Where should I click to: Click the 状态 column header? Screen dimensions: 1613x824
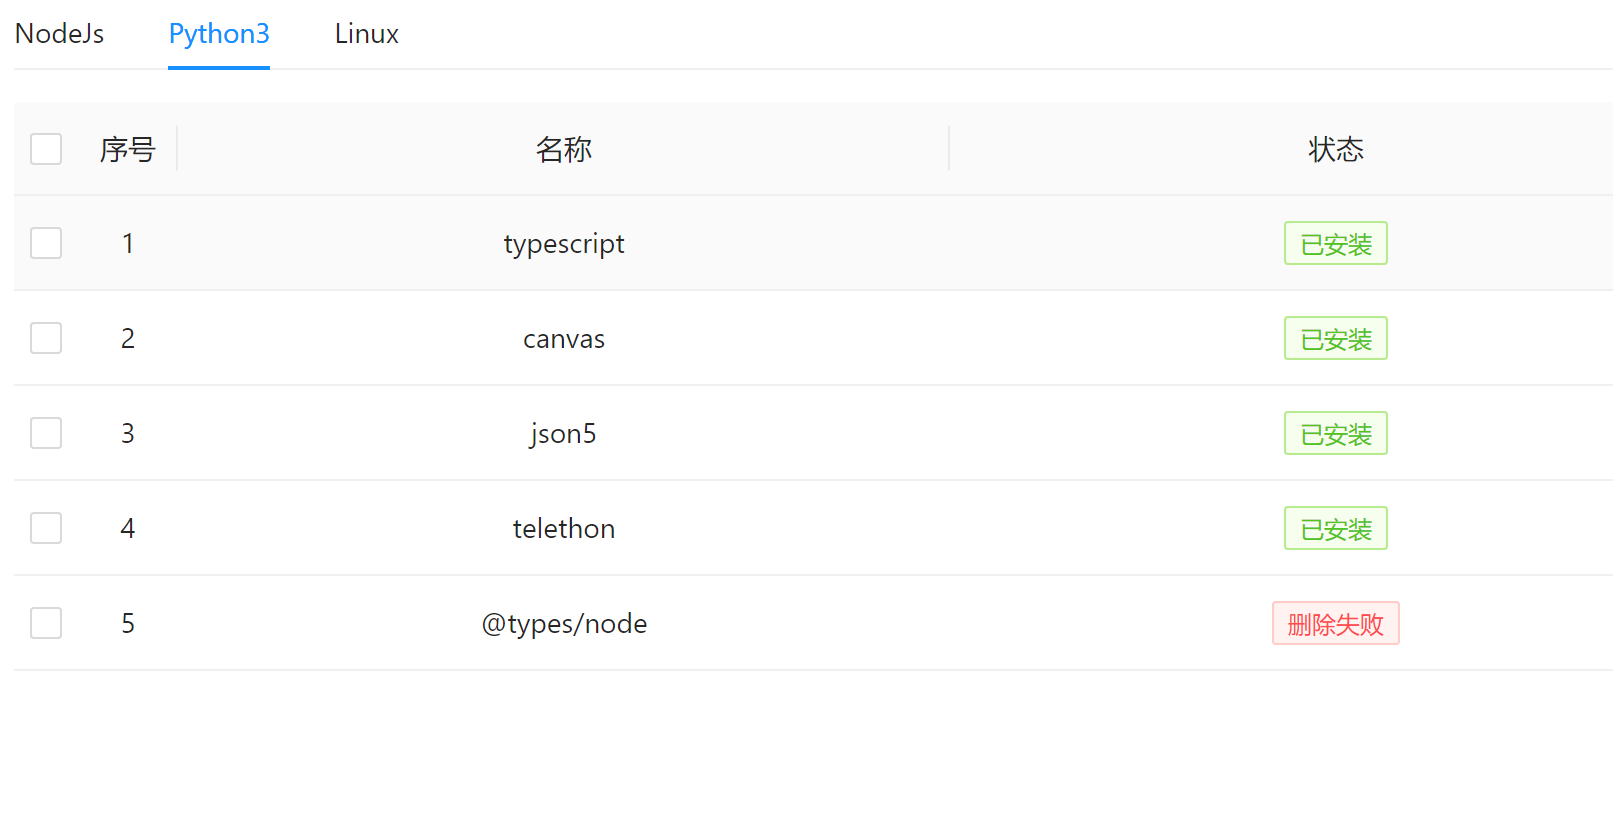point(1335,148)
